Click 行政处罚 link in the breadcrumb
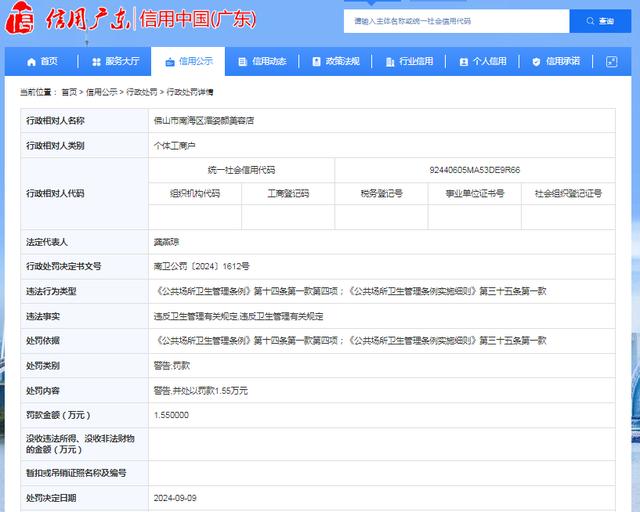The width and height of the screenshot is (640, 512). point(141,92)
